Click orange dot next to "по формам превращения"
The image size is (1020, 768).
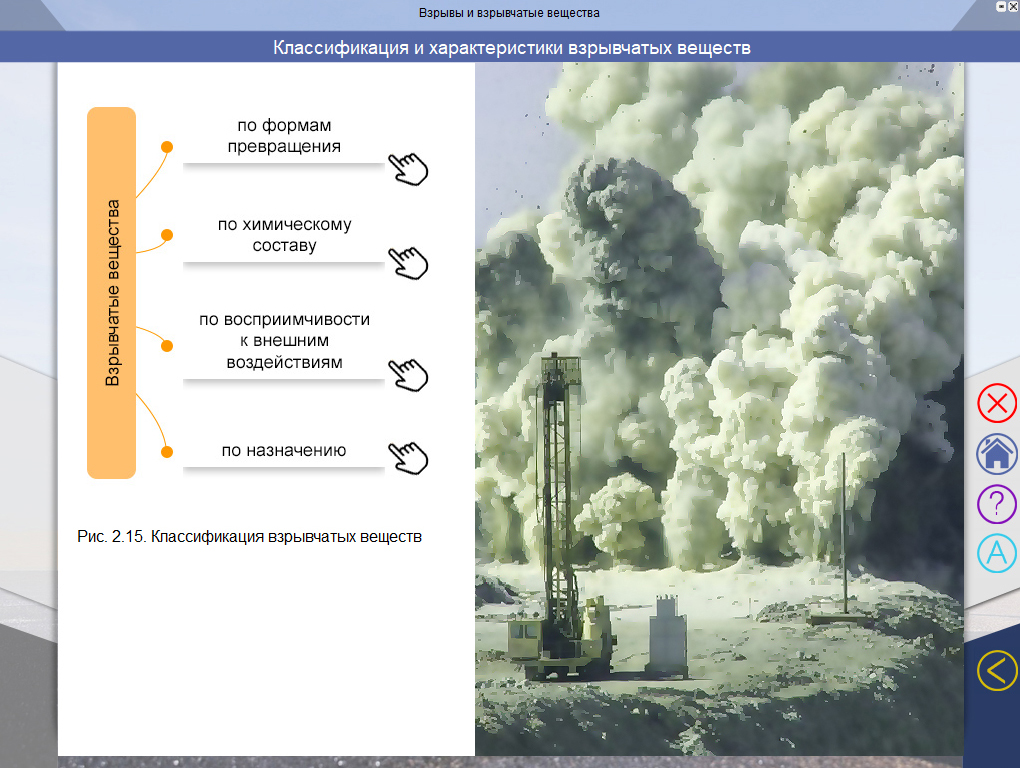point(167,147)
